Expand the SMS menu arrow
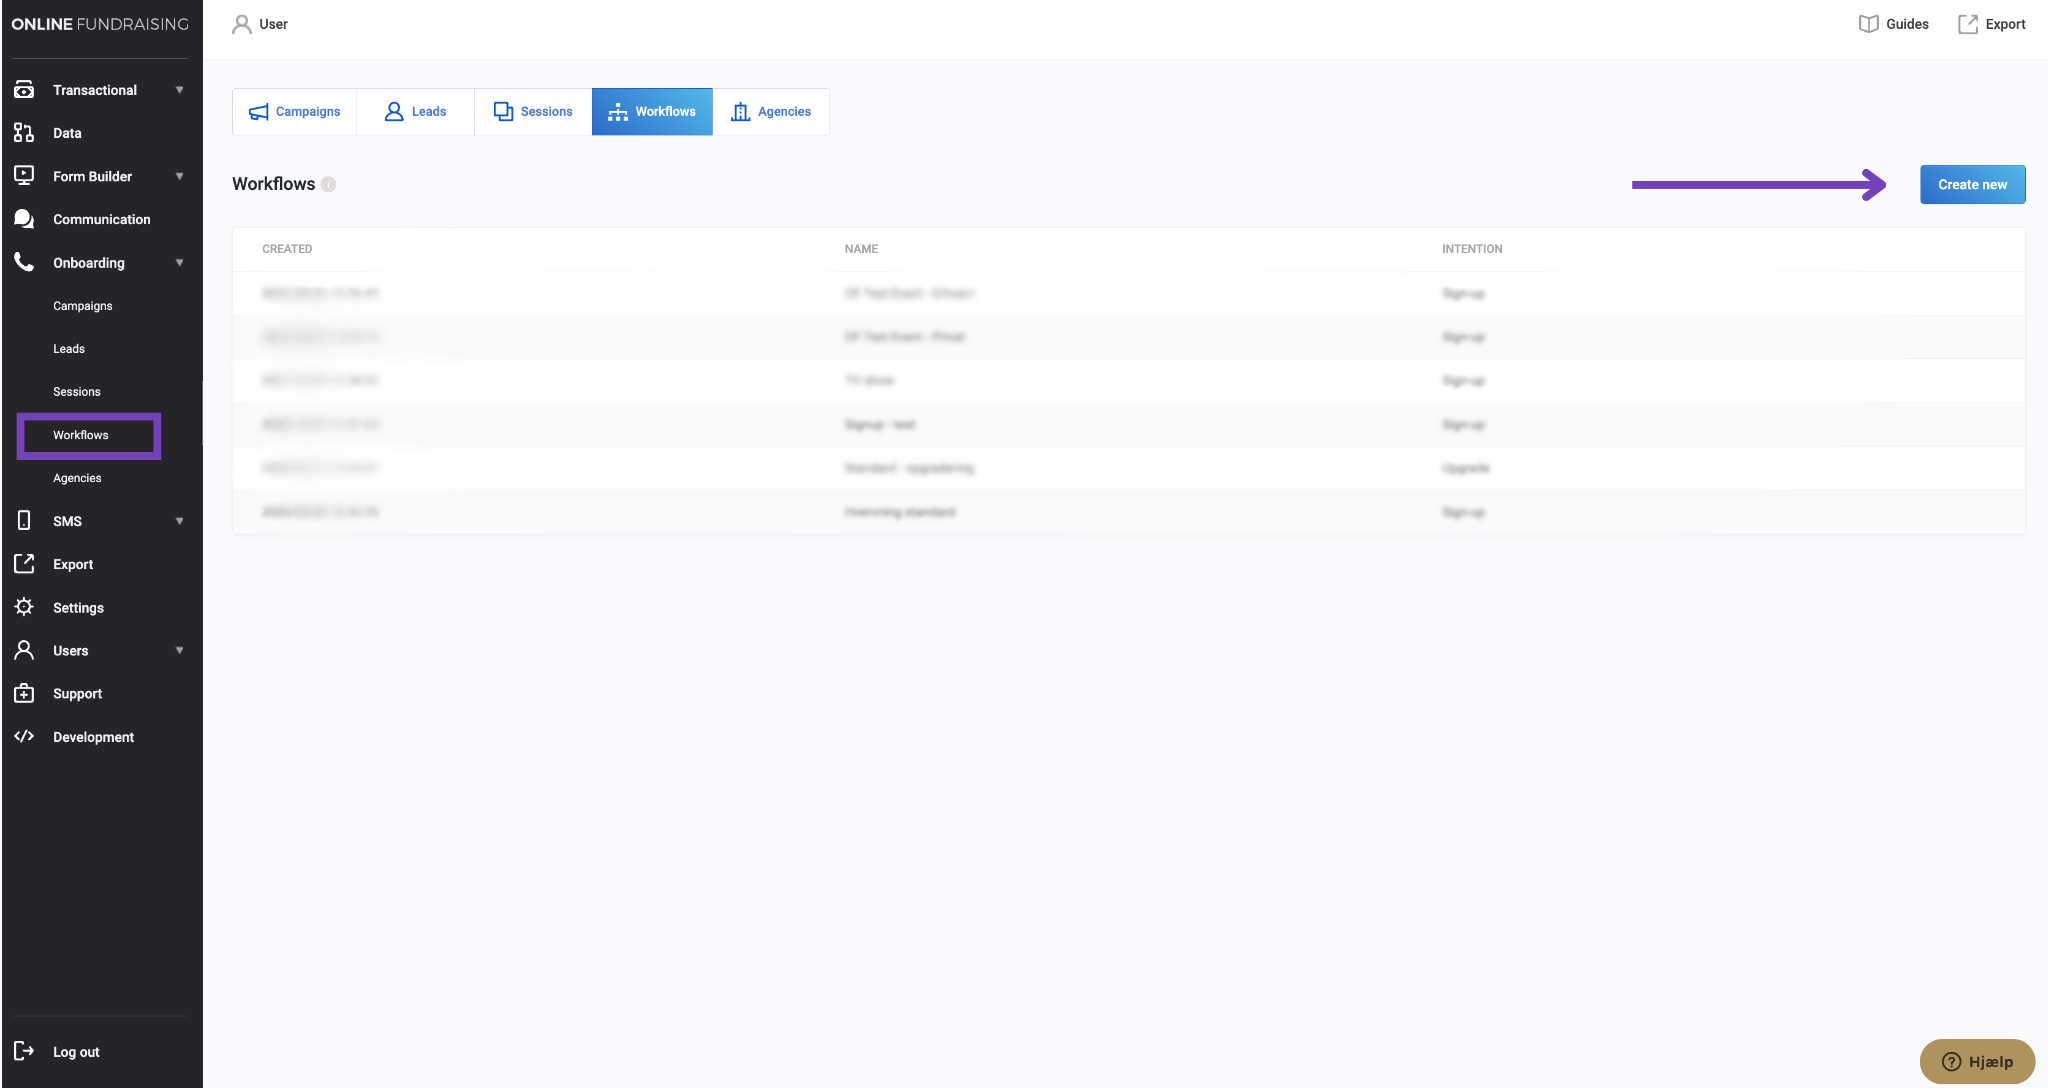The height and width of the screenshot is (1088, 2048). (x=180, y=521)
